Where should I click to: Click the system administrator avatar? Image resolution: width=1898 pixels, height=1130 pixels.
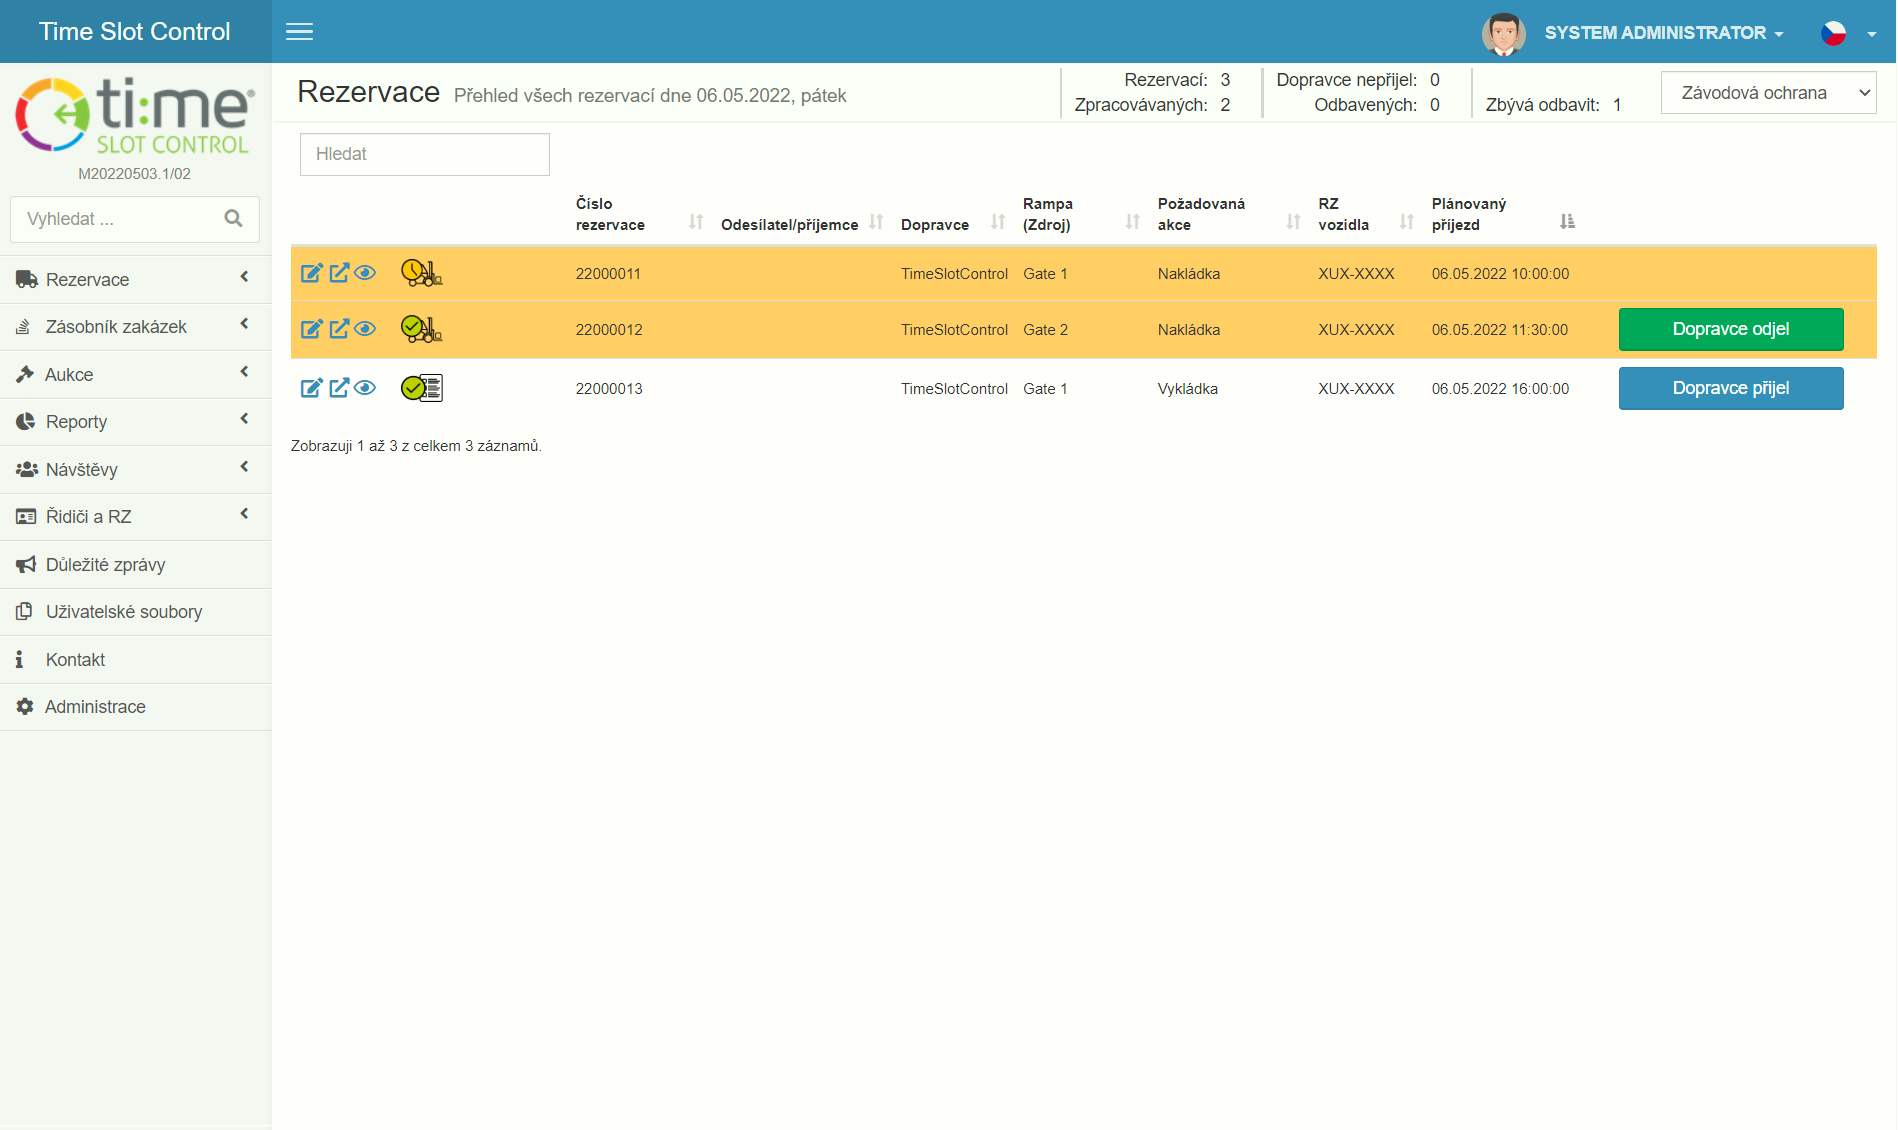click(1503, 33)
